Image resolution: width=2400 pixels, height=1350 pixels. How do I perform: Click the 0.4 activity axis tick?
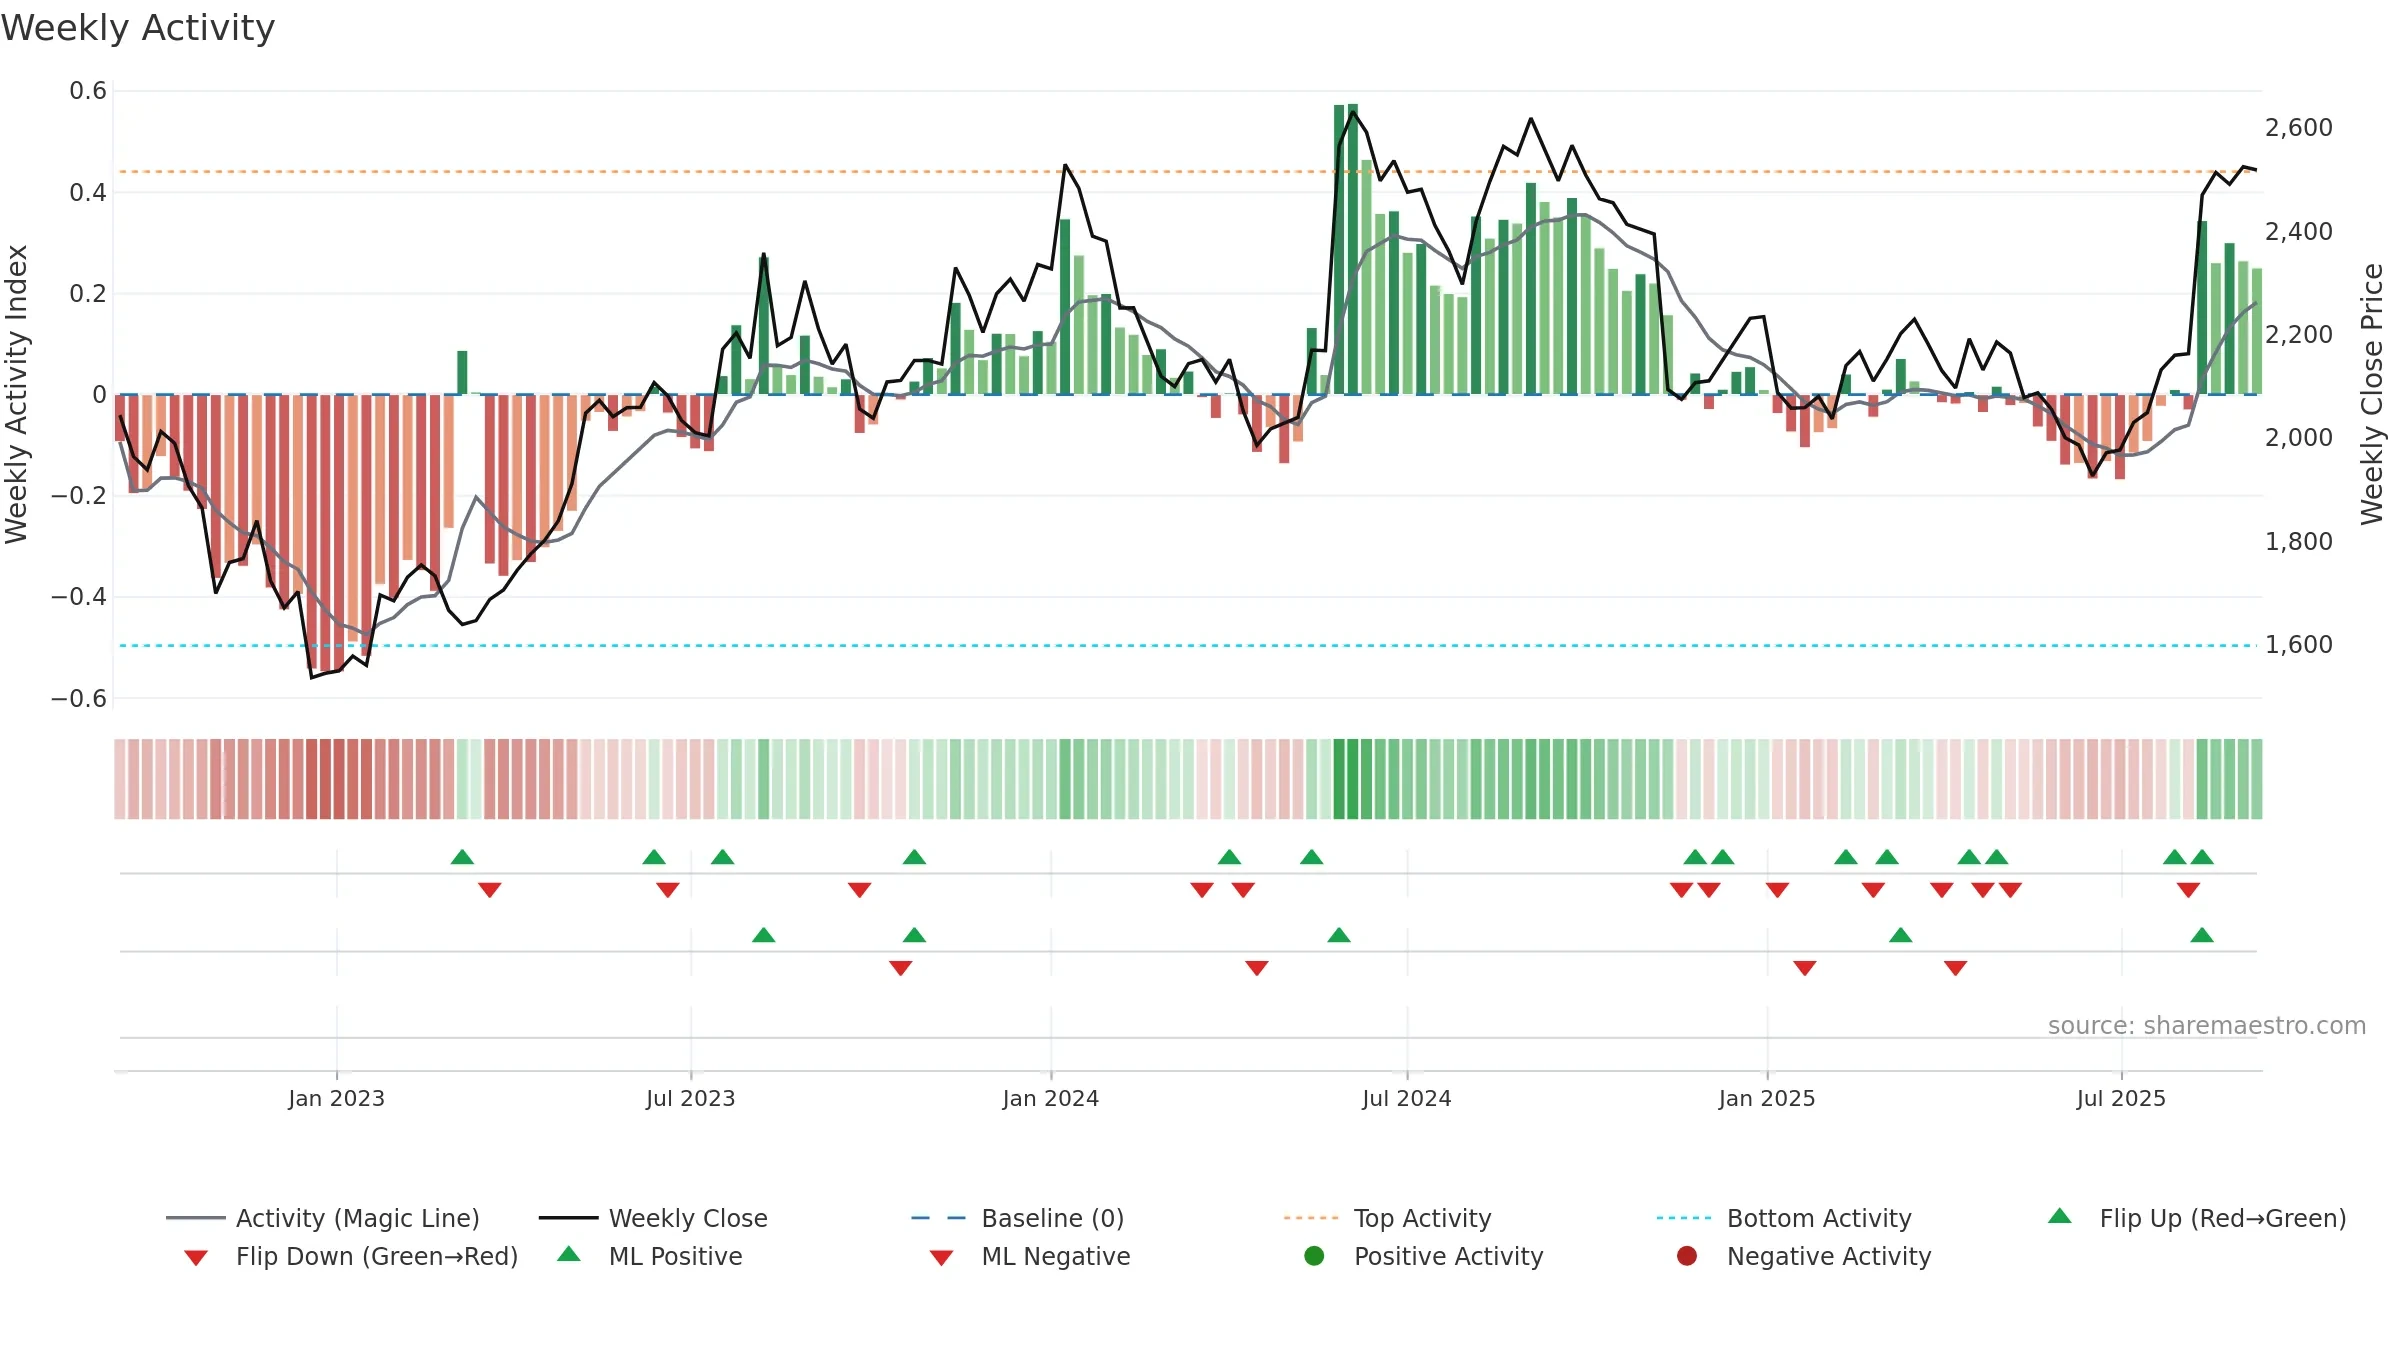88,192
